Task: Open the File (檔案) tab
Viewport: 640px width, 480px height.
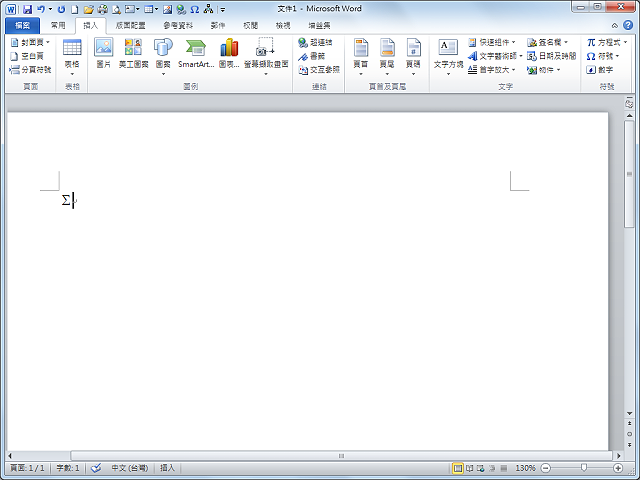Action: pyautogui.click(x=22, y=26)
